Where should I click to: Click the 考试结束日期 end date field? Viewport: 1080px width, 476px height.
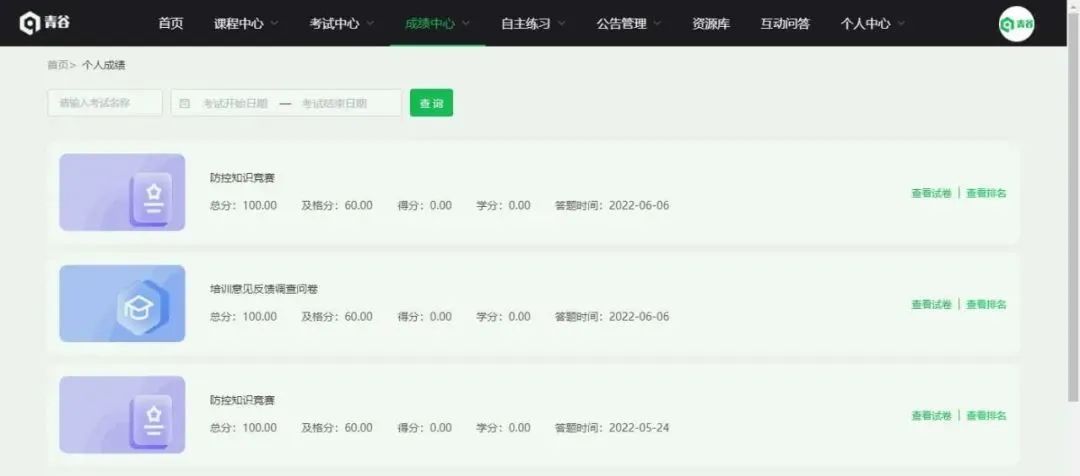pyautogui.click(x=335, y=103)
